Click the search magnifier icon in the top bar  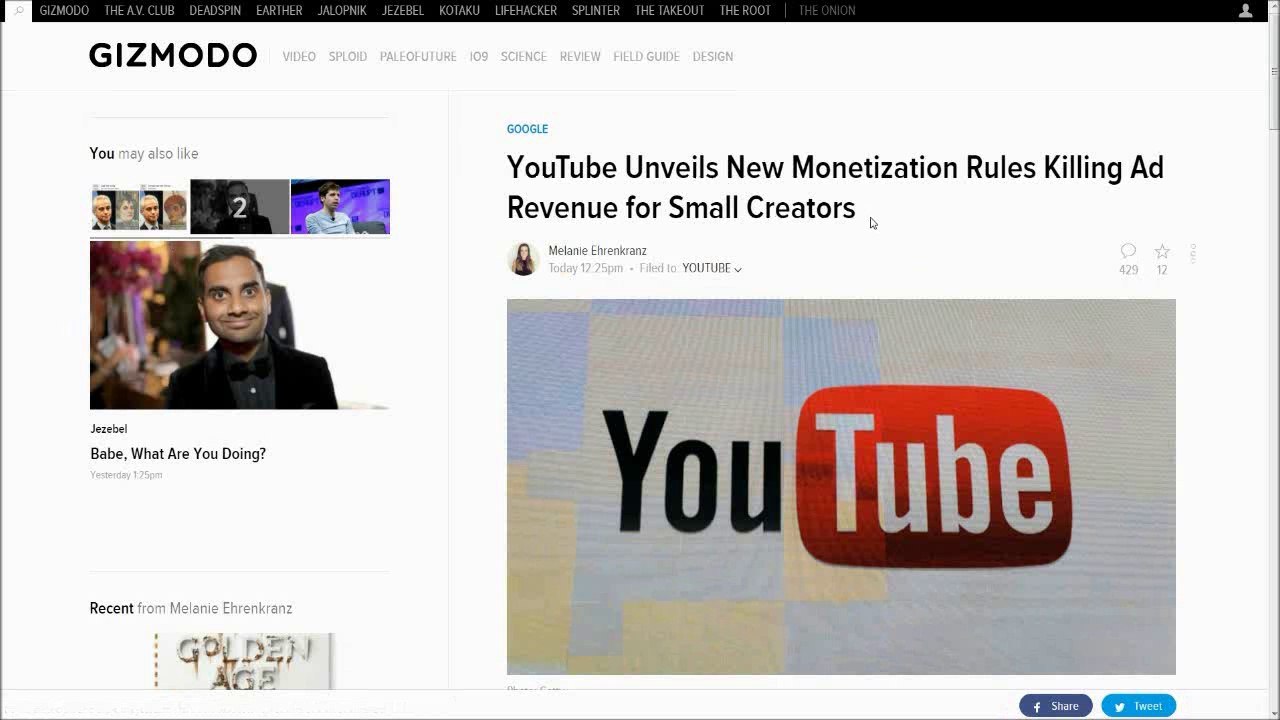point(17,10)
